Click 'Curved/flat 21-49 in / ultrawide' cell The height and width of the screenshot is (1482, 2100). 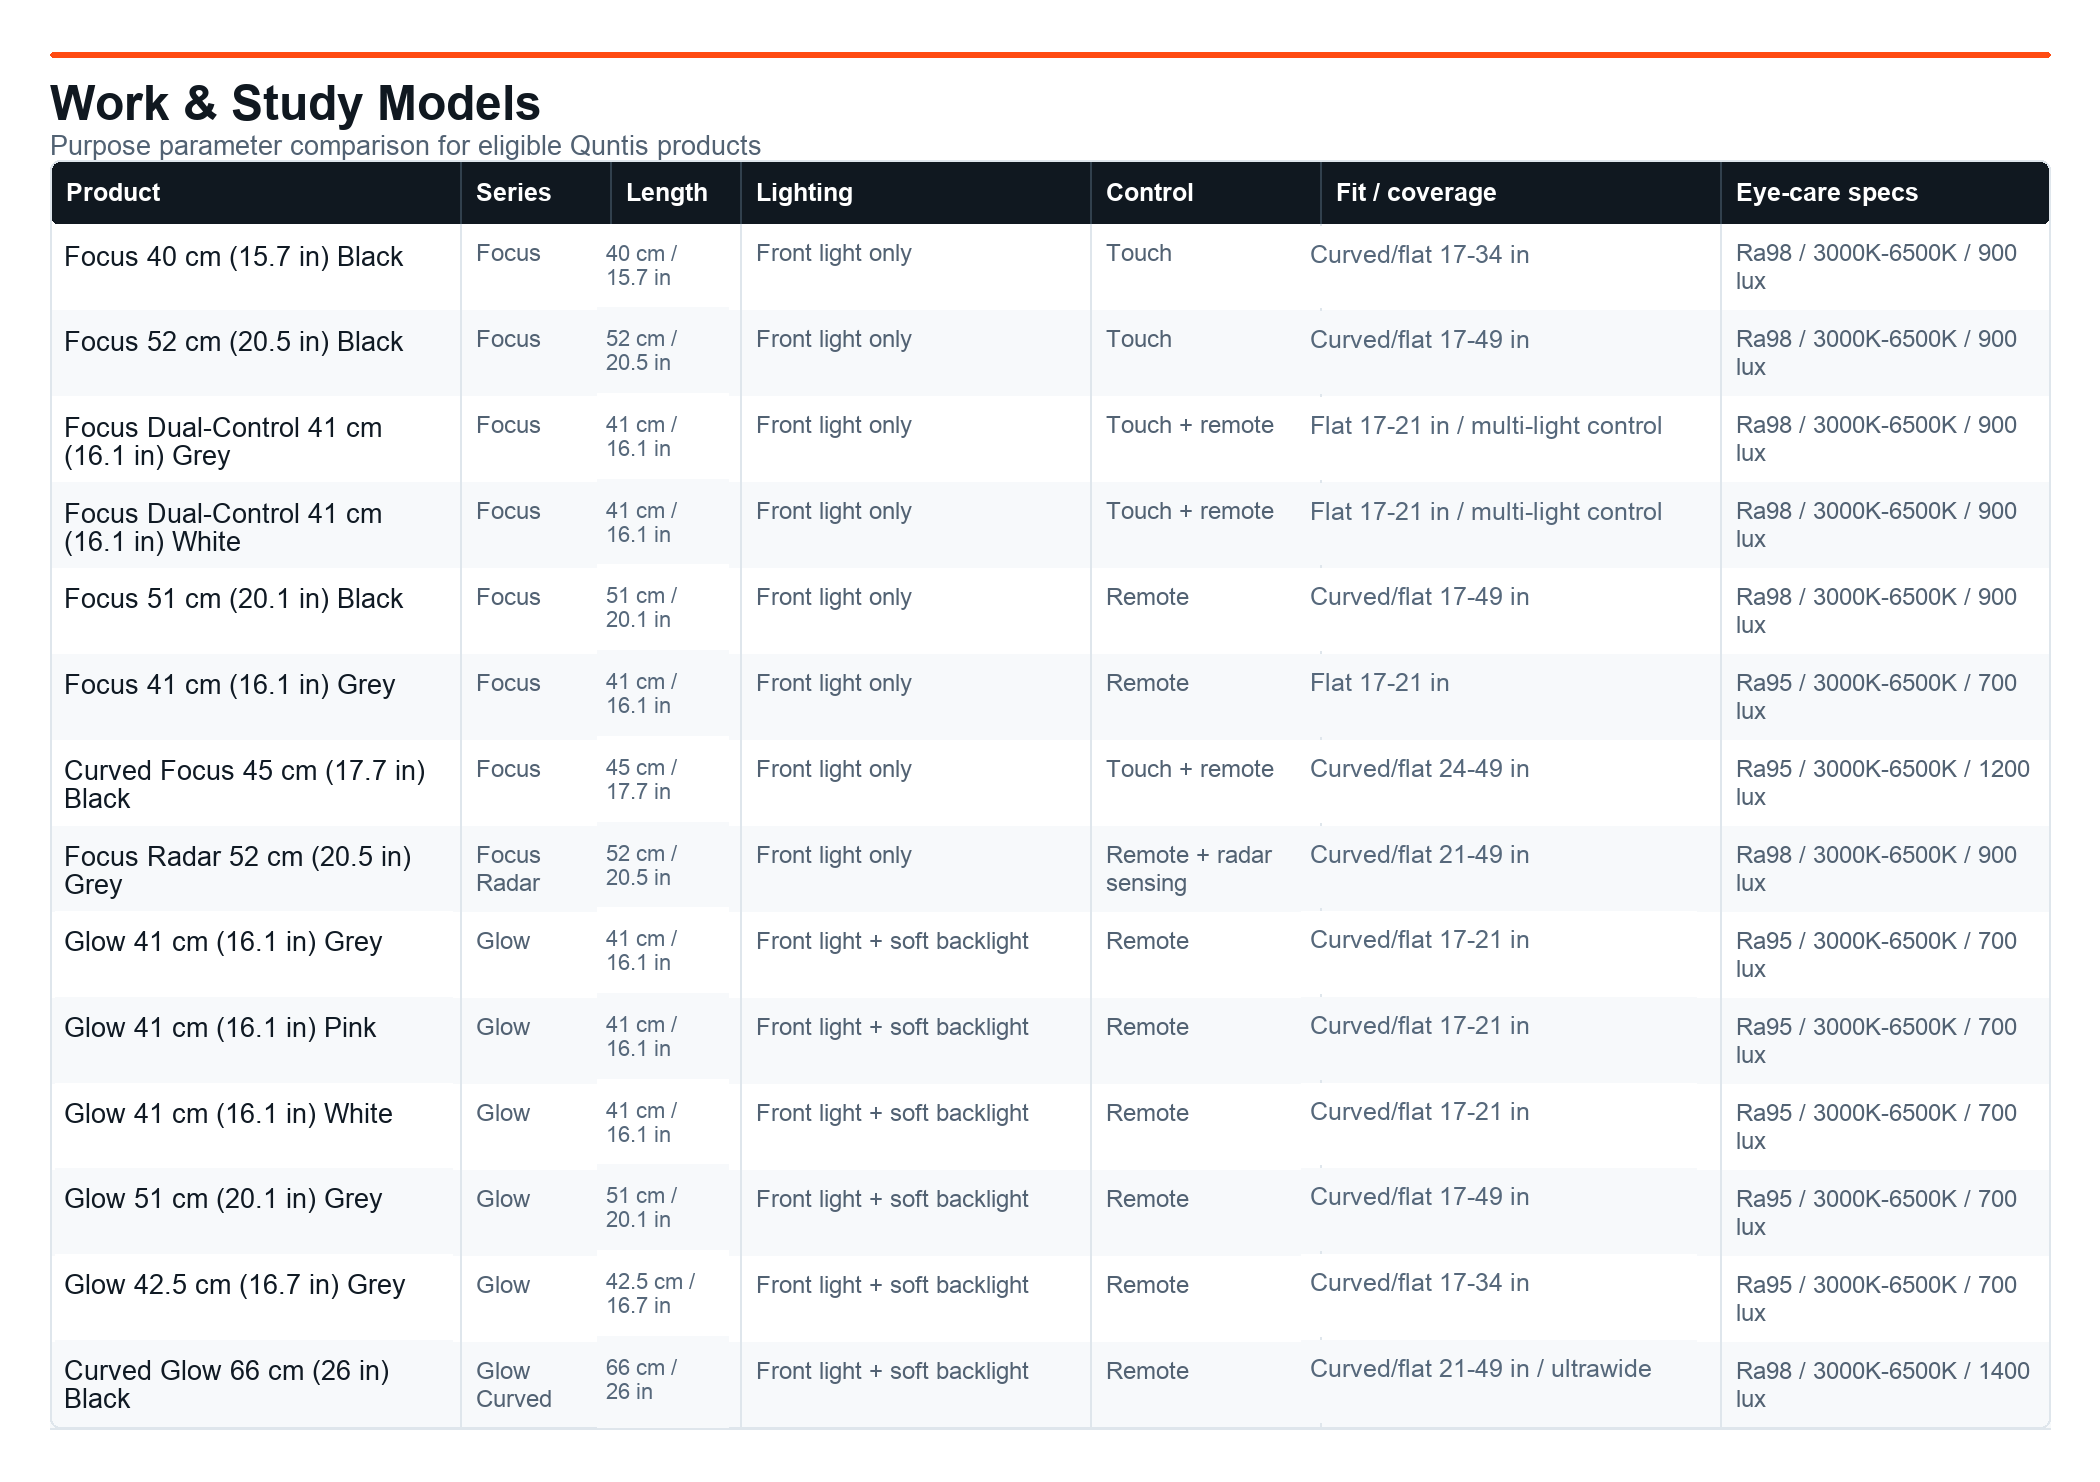(x=1481, y=1369)
